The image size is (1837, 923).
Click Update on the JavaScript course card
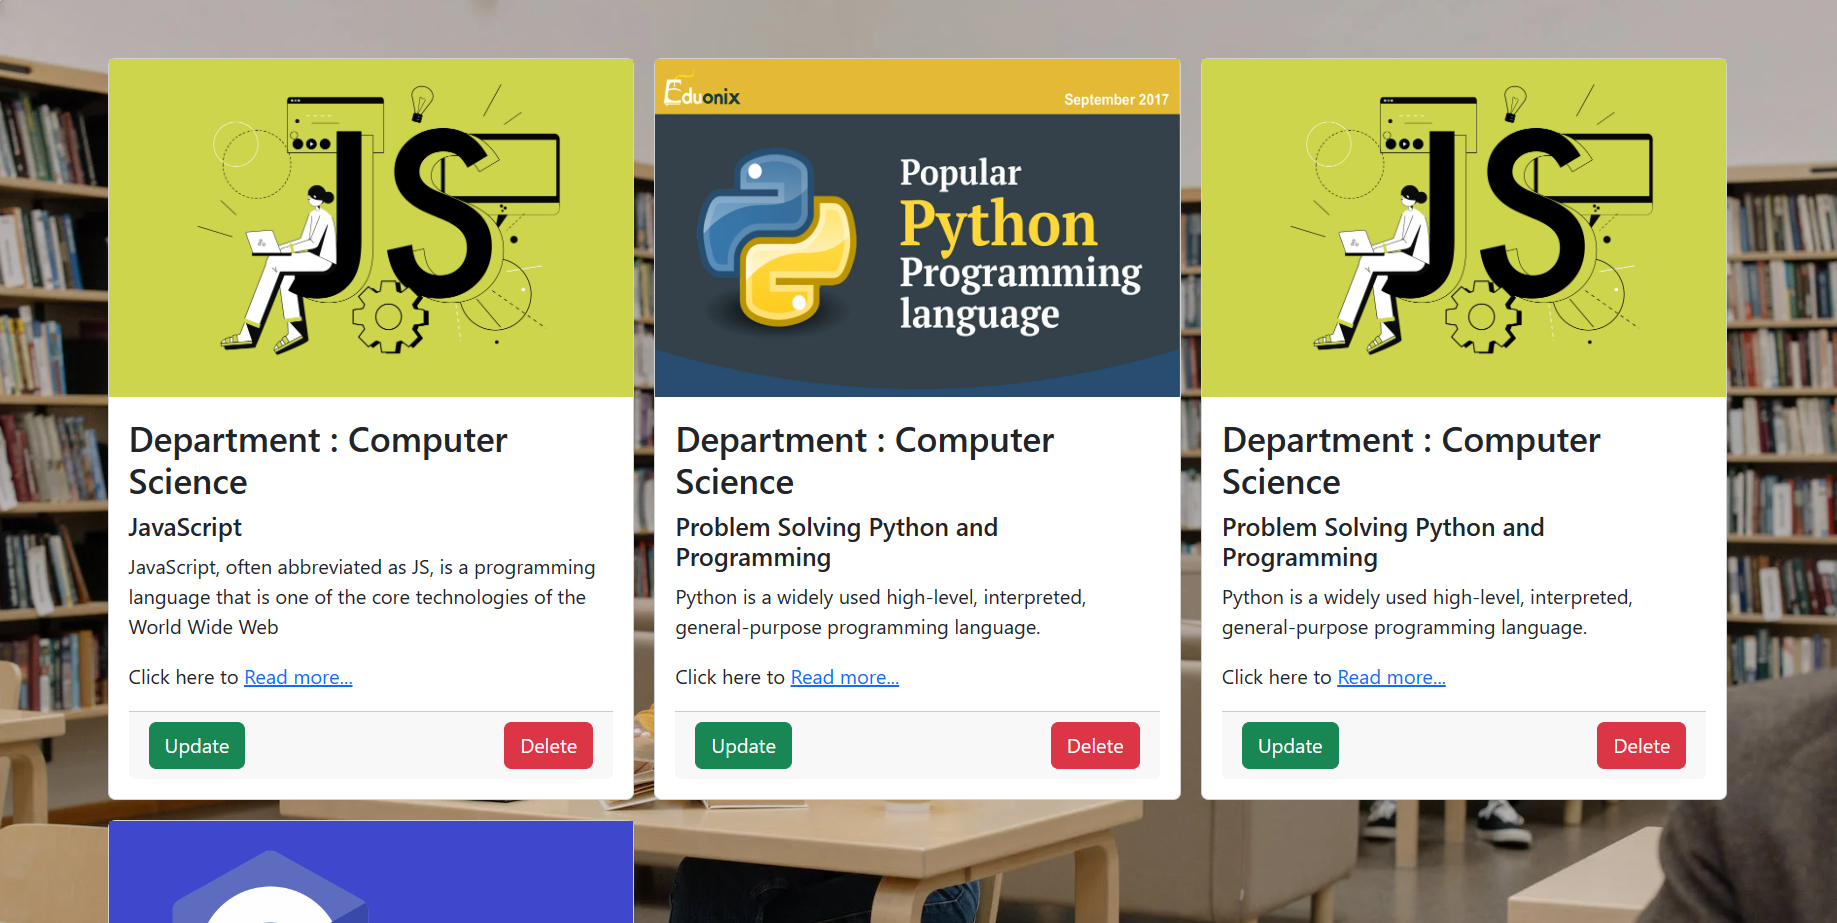coord(196,745)
